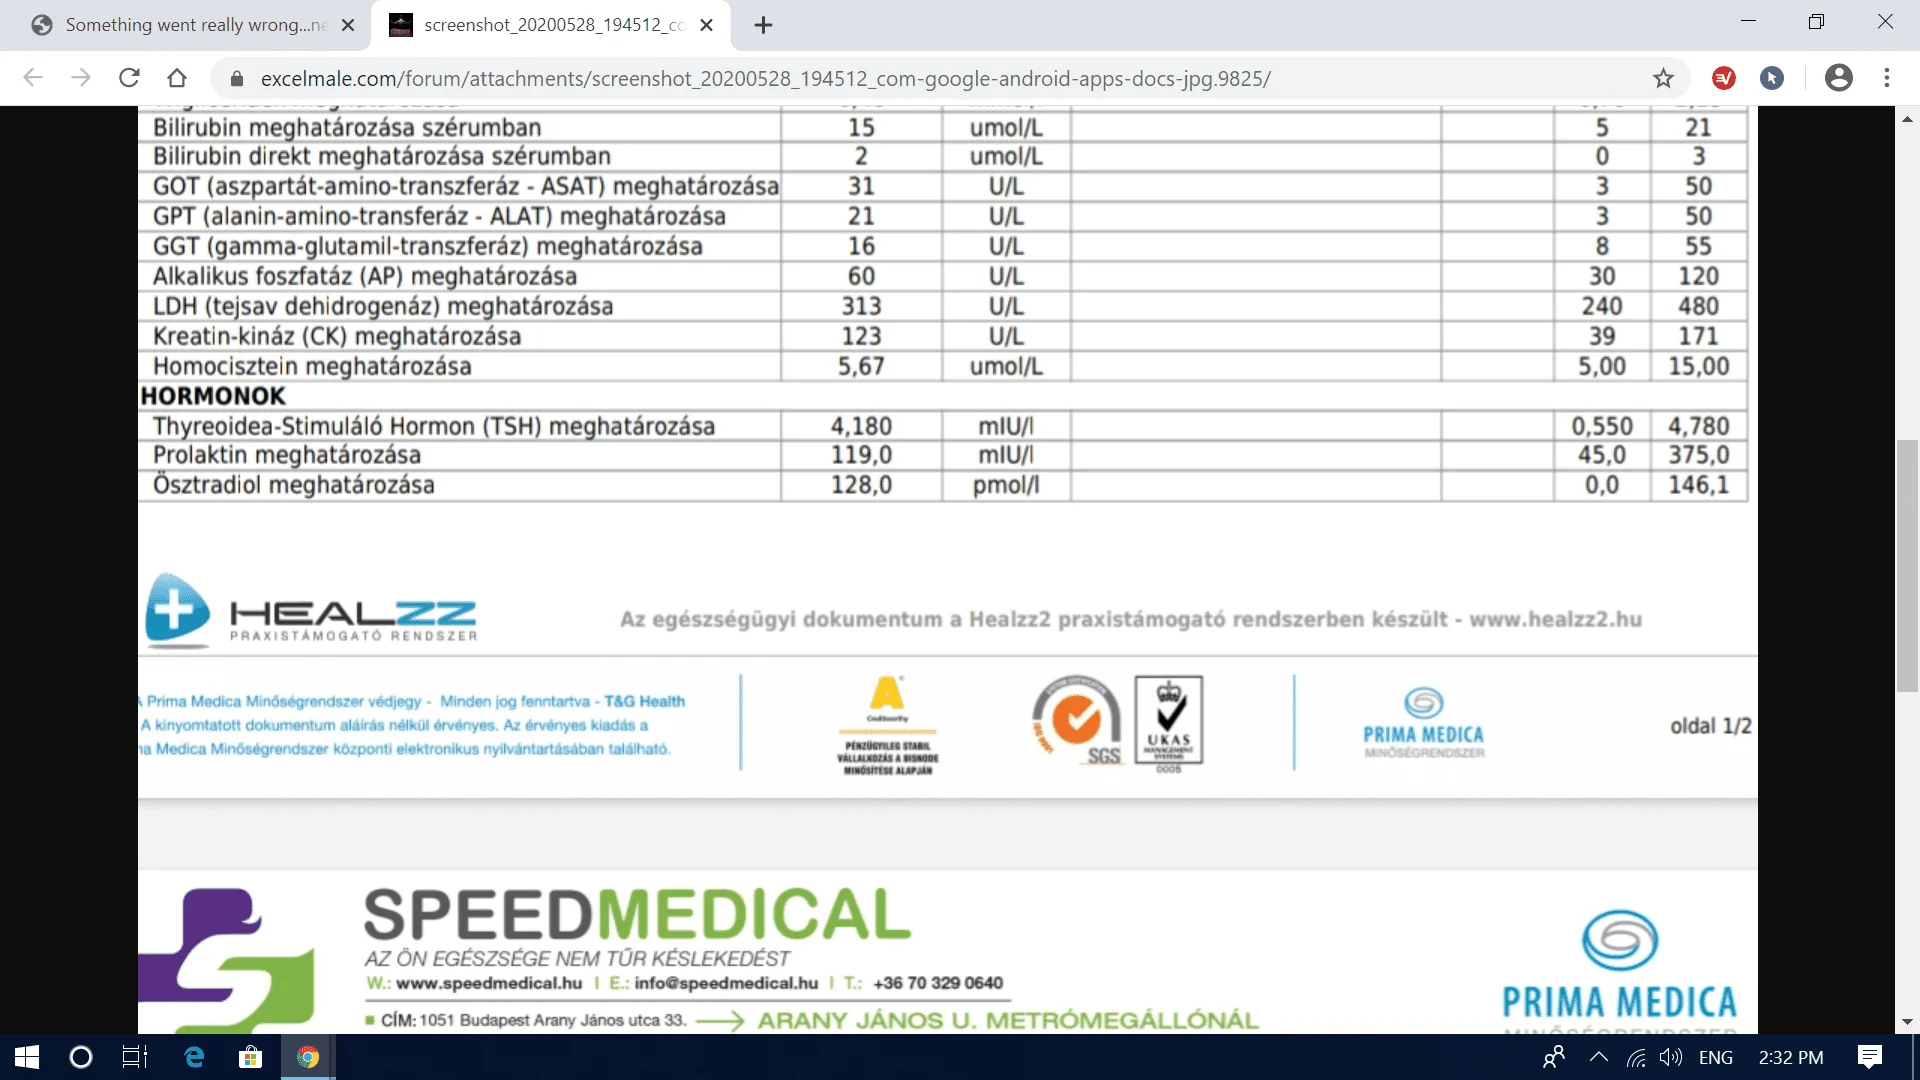Open the volume control in system tray
Viewport: 1920px width, 1080px height.
coord(1670,1057)
